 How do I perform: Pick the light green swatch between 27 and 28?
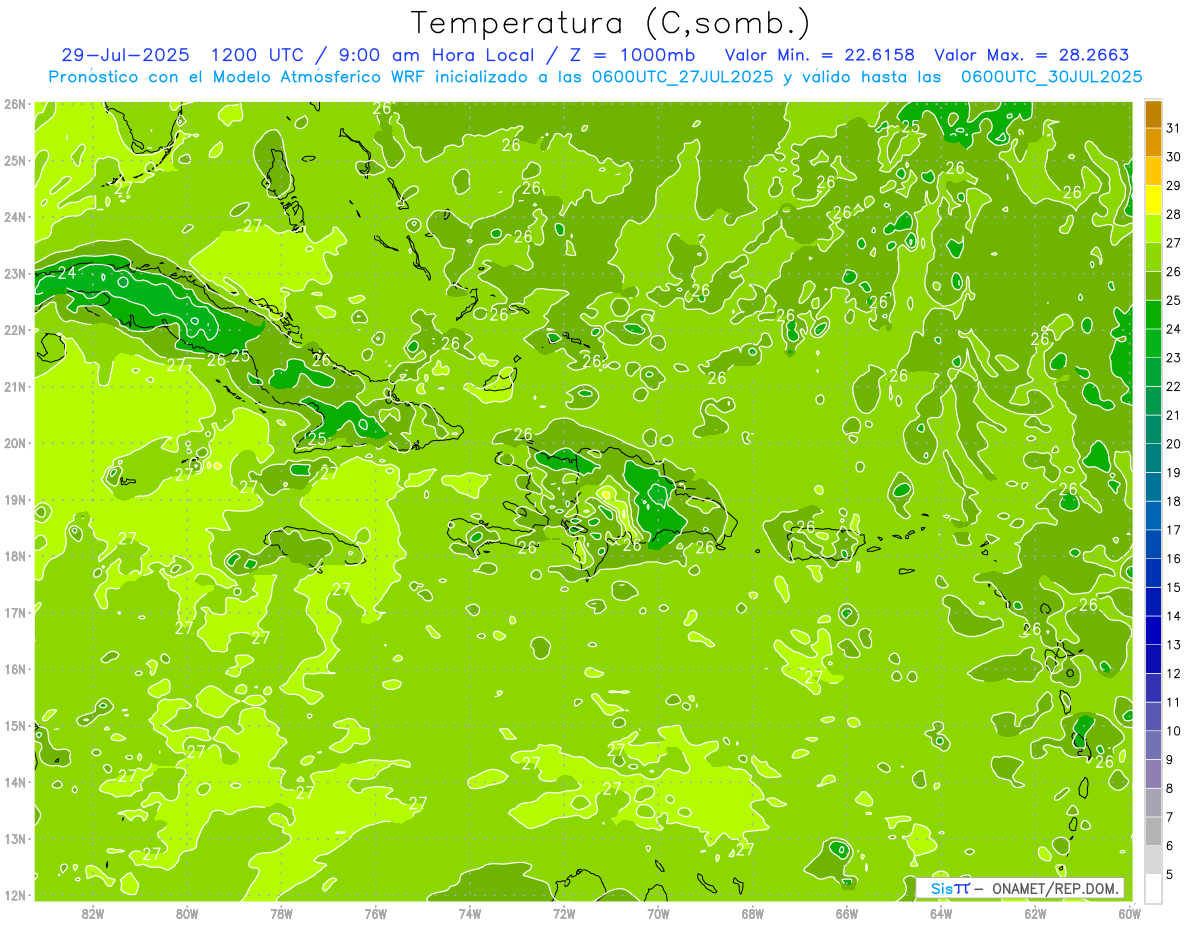pos(1153,229)
